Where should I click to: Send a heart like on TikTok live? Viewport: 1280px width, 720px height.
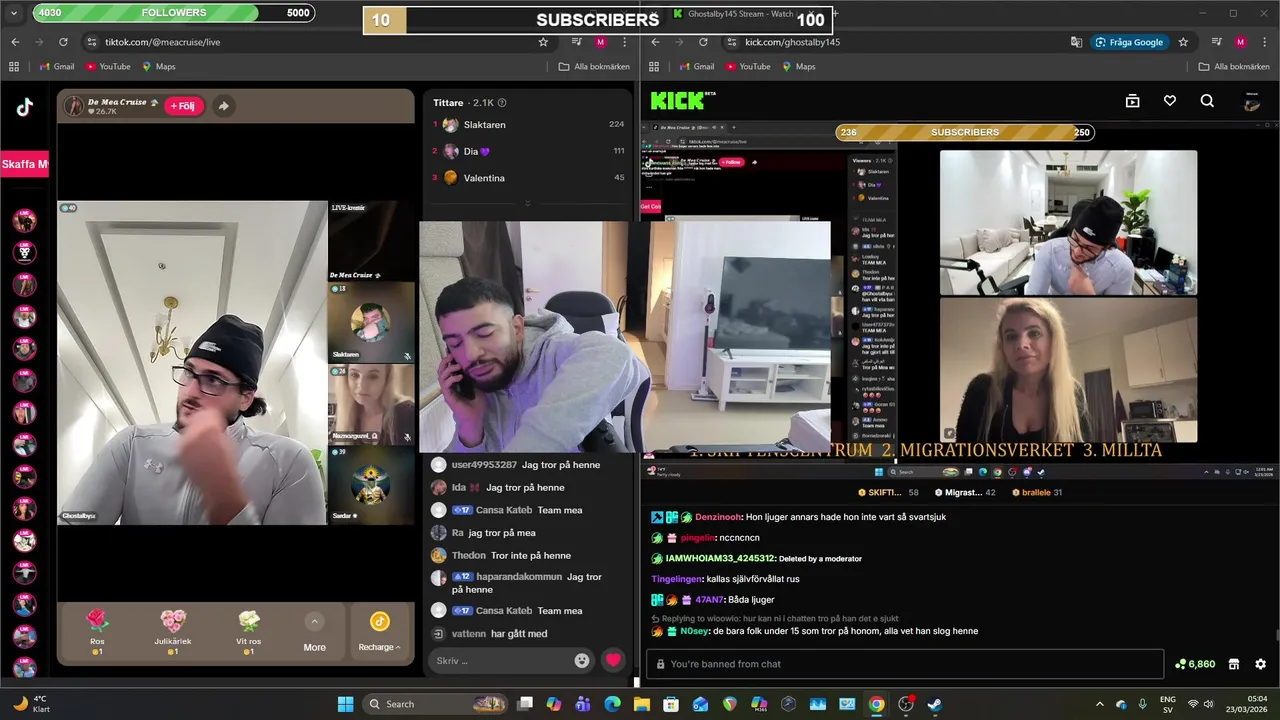point(613,660)
